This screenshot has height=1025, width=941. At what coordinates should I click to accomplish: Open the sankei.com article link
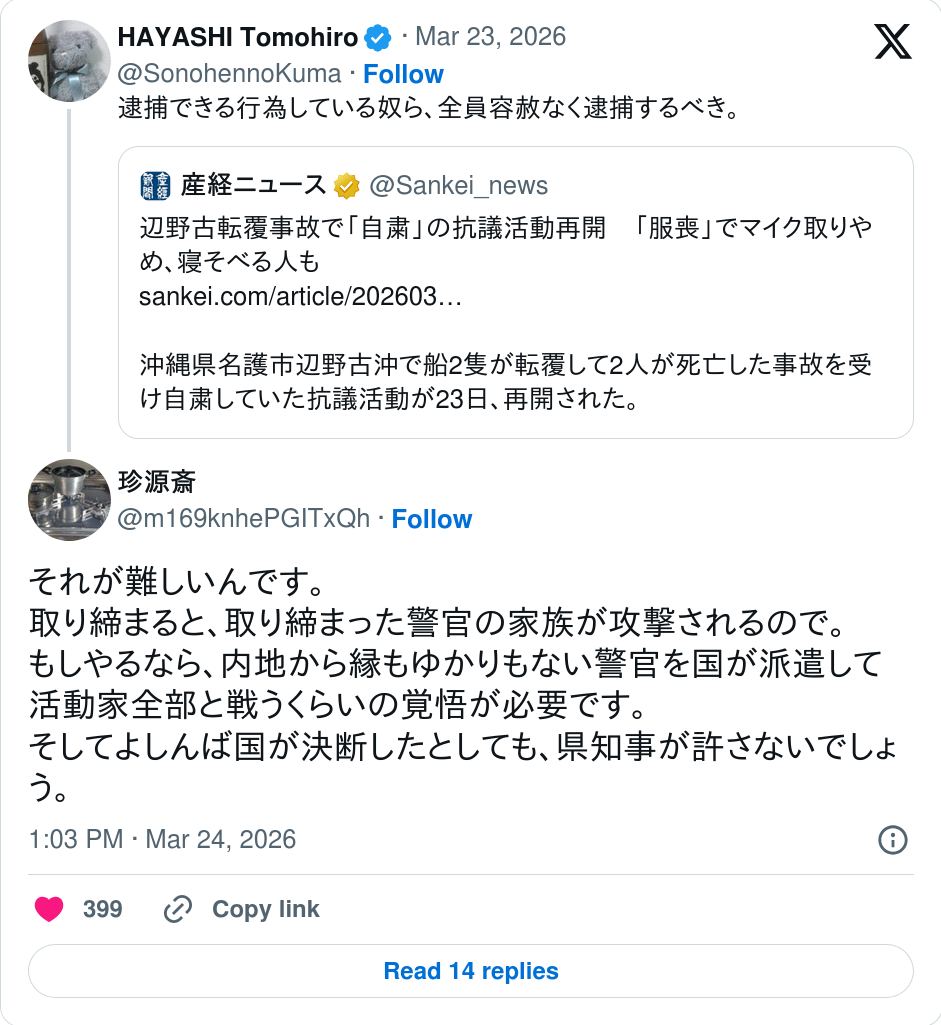[x=300, y=297]
